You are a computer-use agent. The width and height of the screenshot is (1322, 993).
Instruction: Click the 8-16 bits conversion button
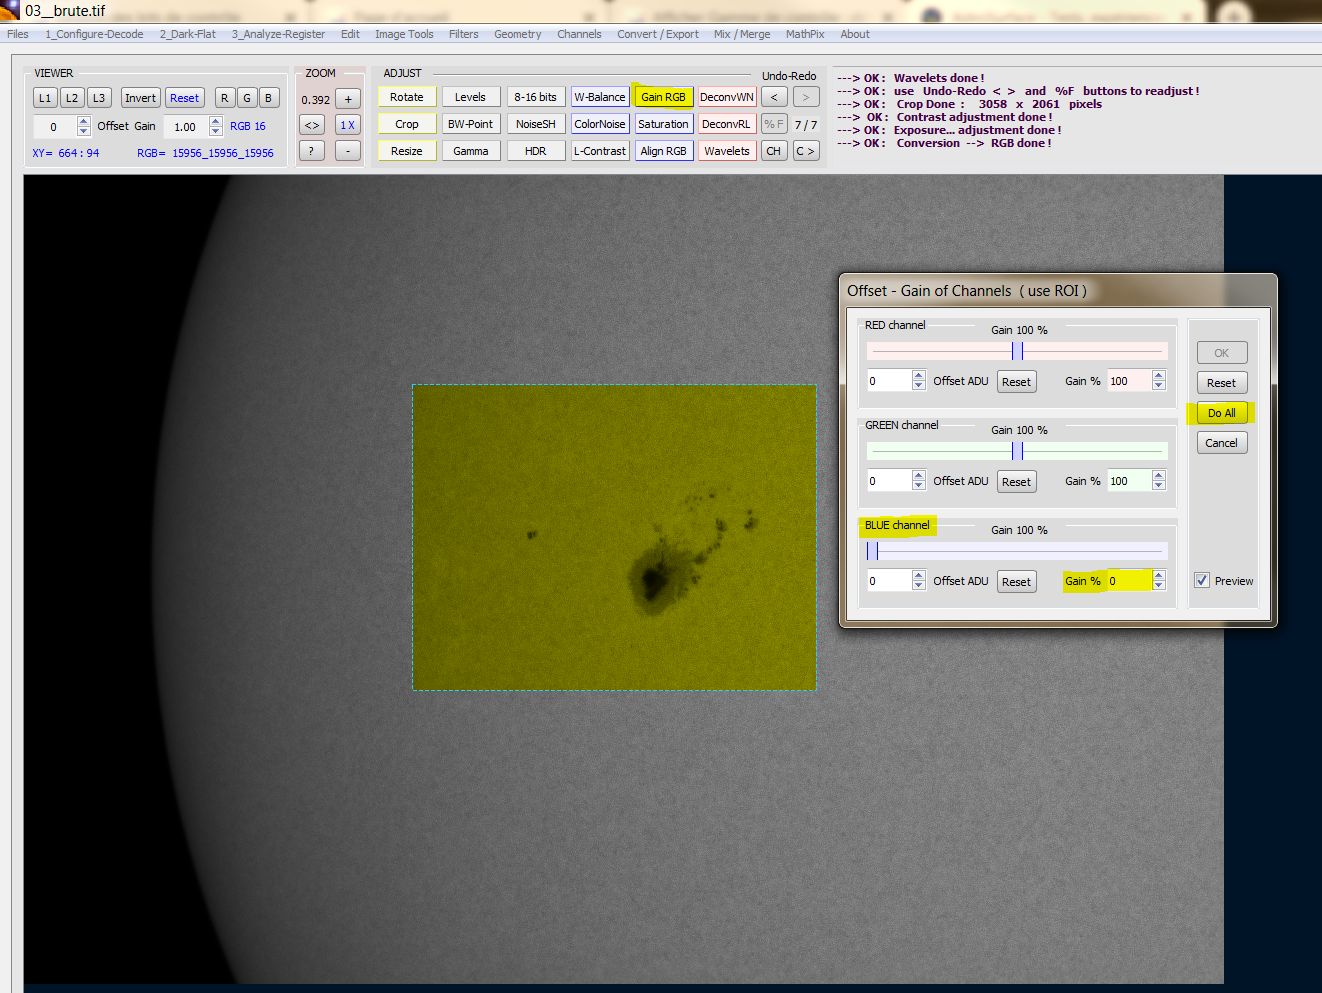(535, 97)
